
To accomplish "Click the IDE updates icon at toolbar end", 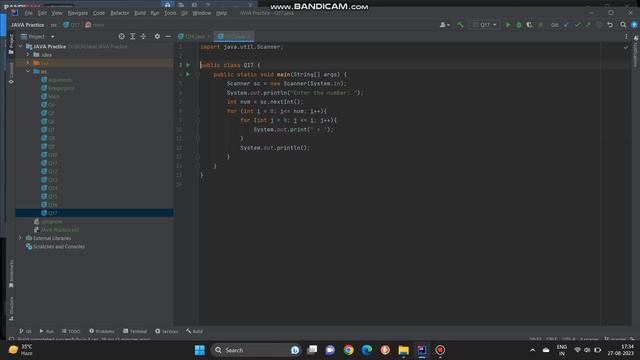I will [634, 25].
